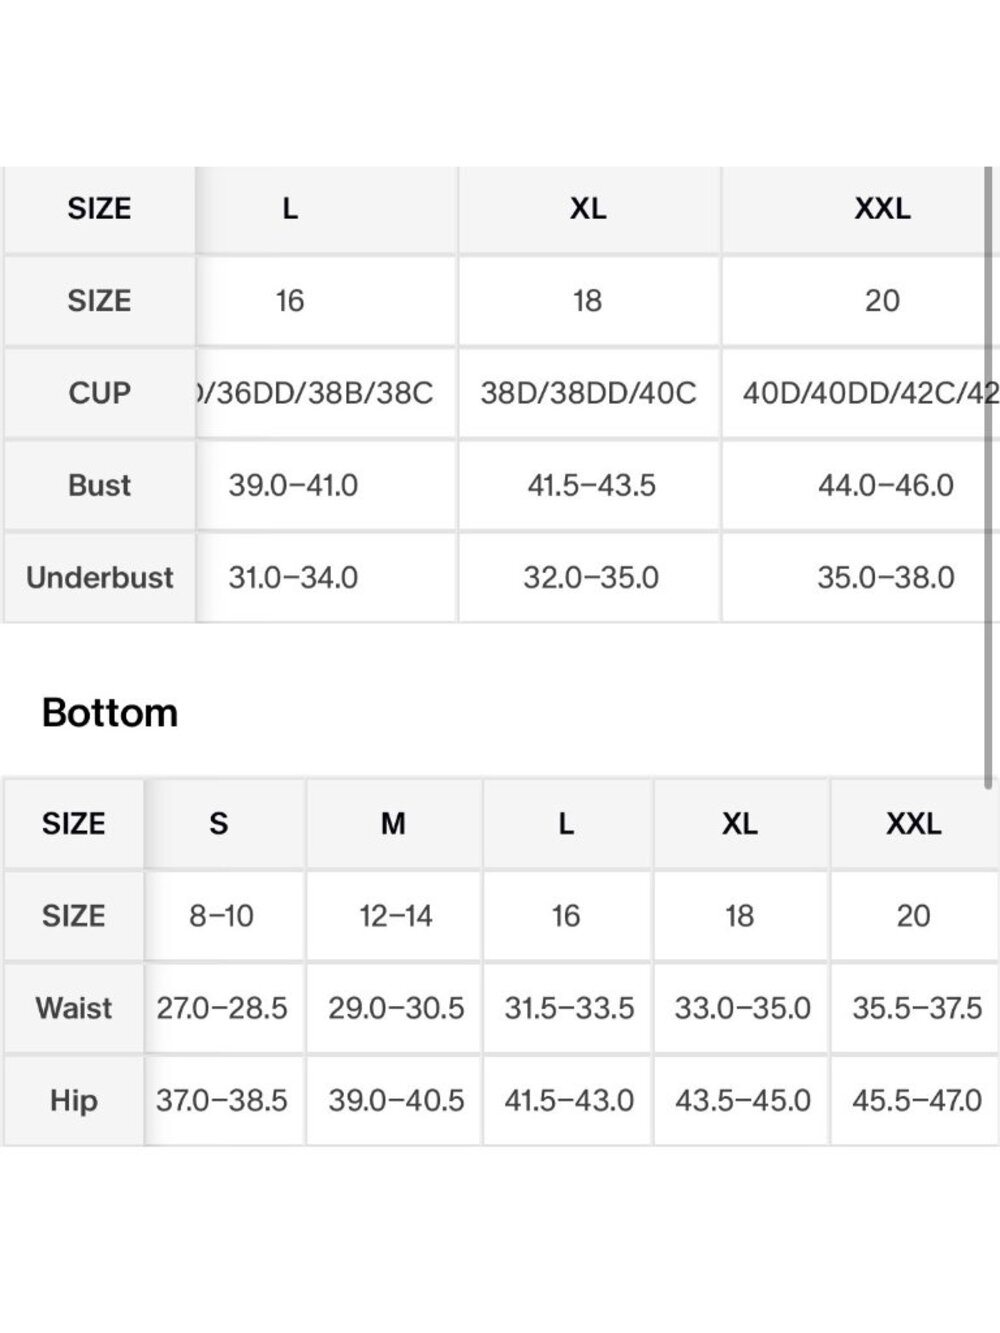
Task: Select the 27.0–28.5 waist cell
Action: tap(221, 1008)
